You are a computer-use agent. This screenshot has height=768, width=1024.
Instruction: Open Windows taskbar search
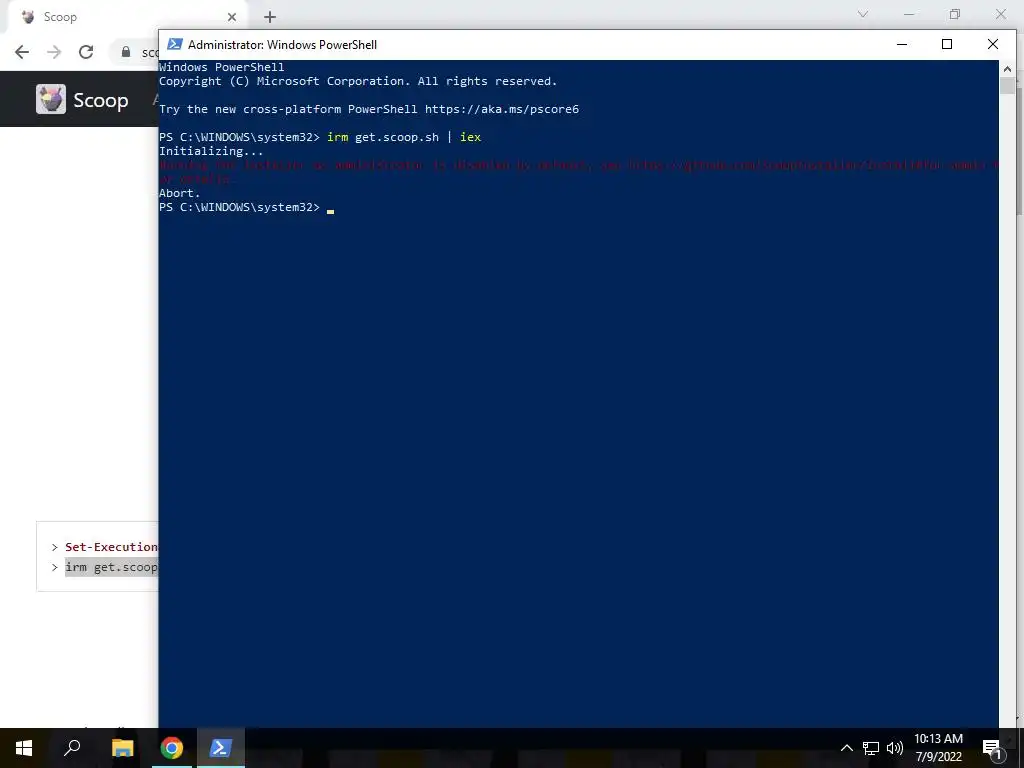(72, 748)
